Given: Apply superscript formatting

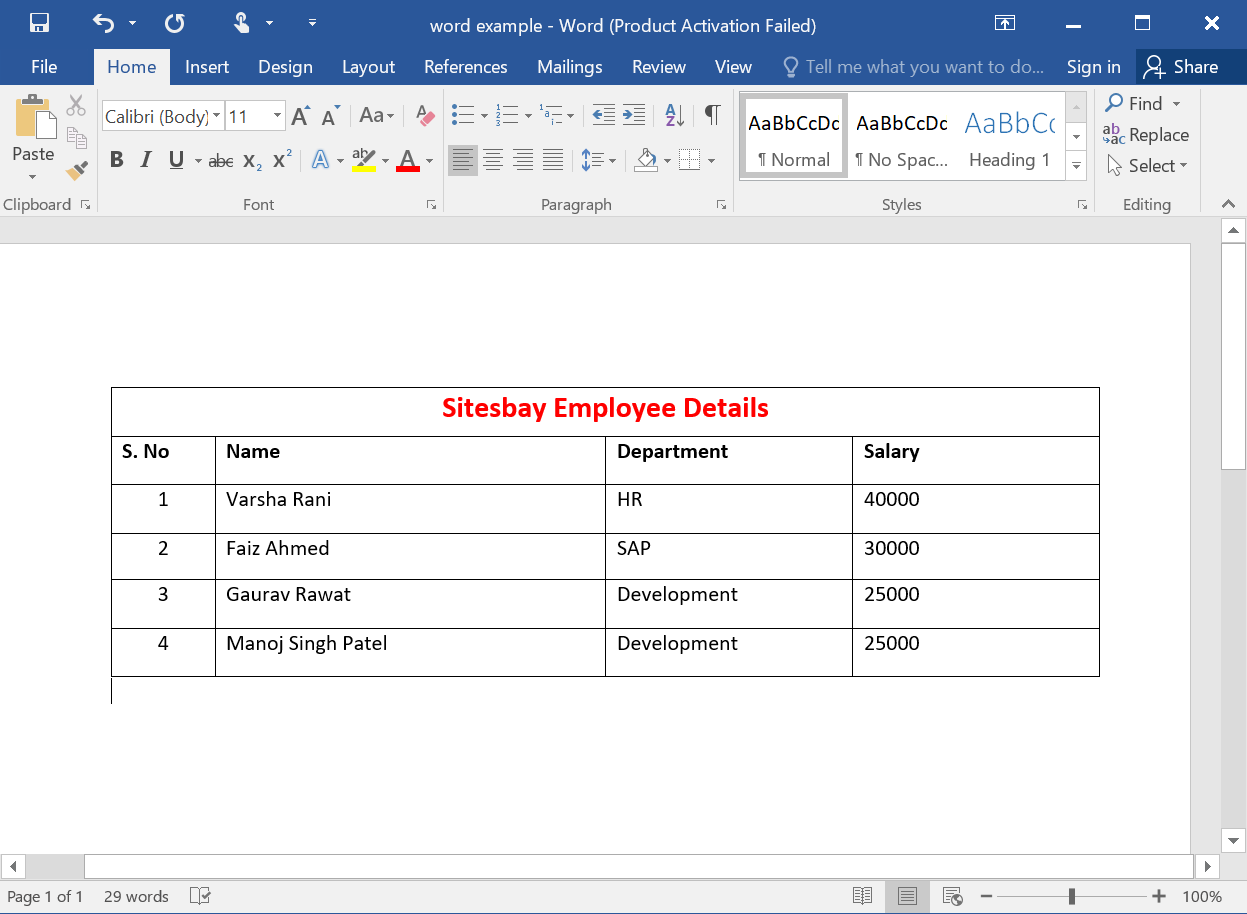Looking at the screenshot, I should tap(282, 160).
